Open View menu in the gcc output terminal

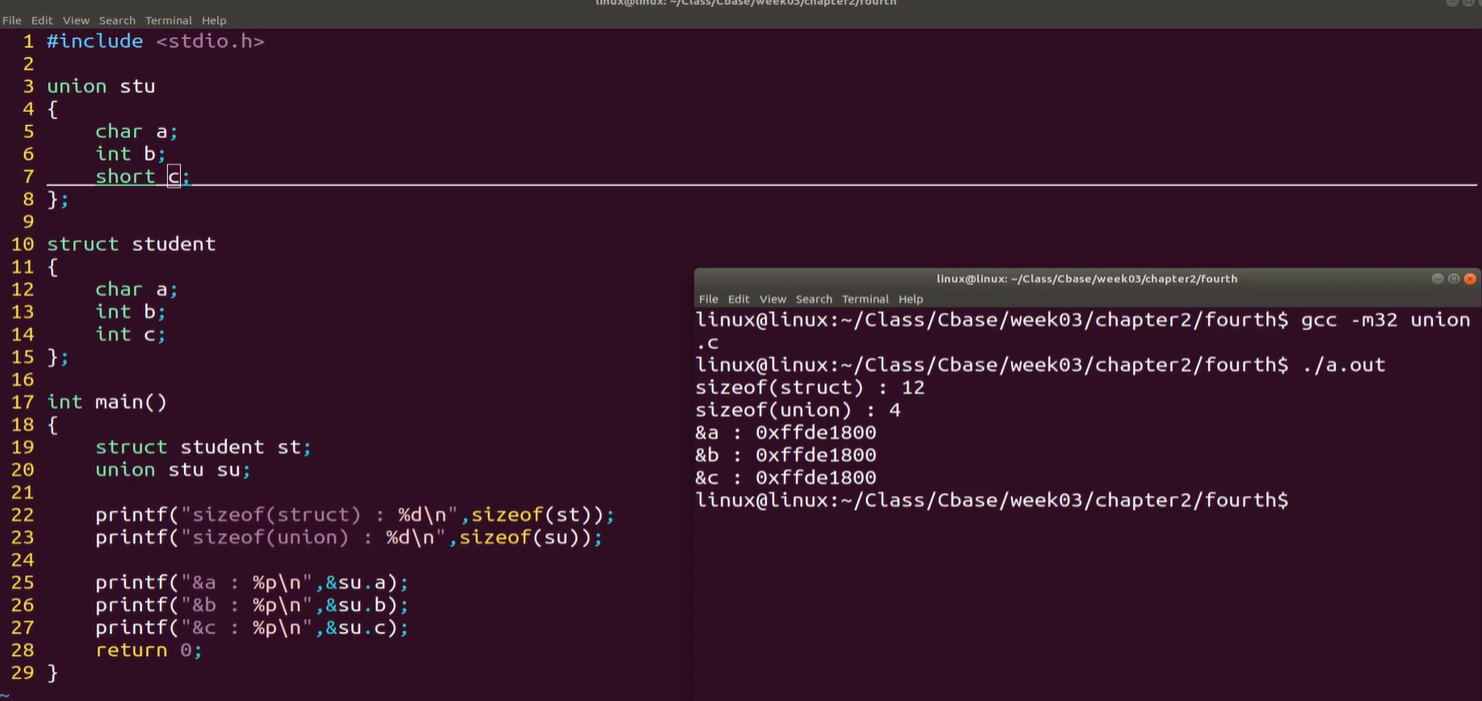[772, 299]
